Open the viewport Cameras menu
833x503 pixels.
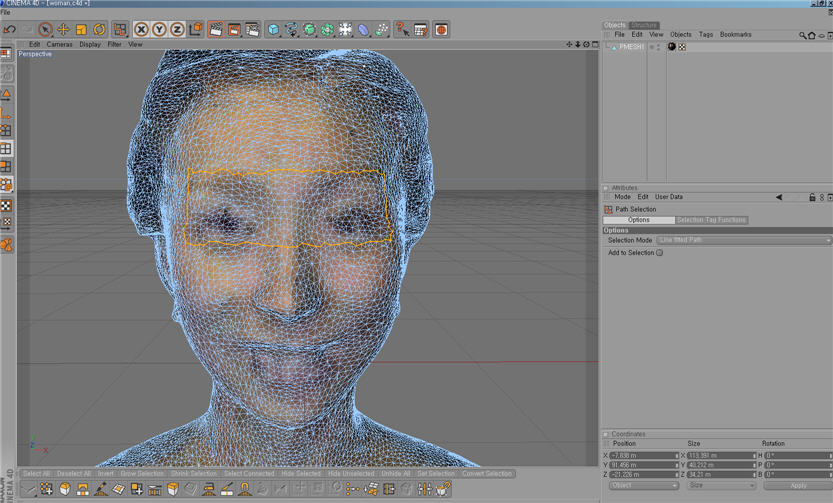(60, 45)
